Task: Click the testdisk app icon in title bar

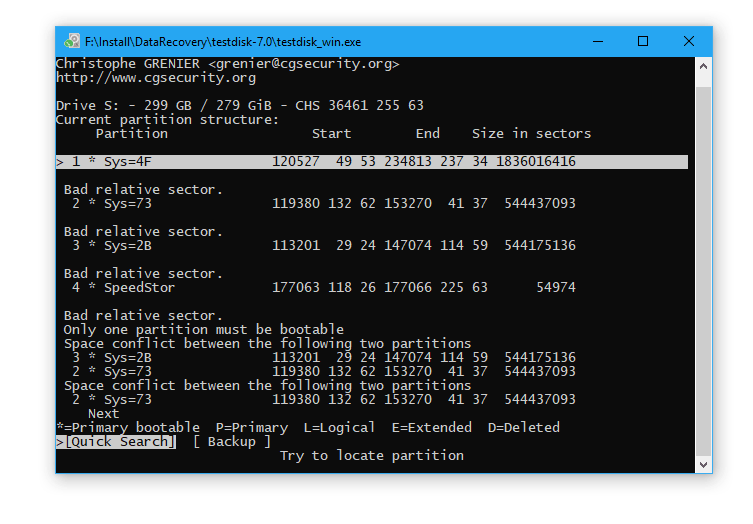Action: 72,41
